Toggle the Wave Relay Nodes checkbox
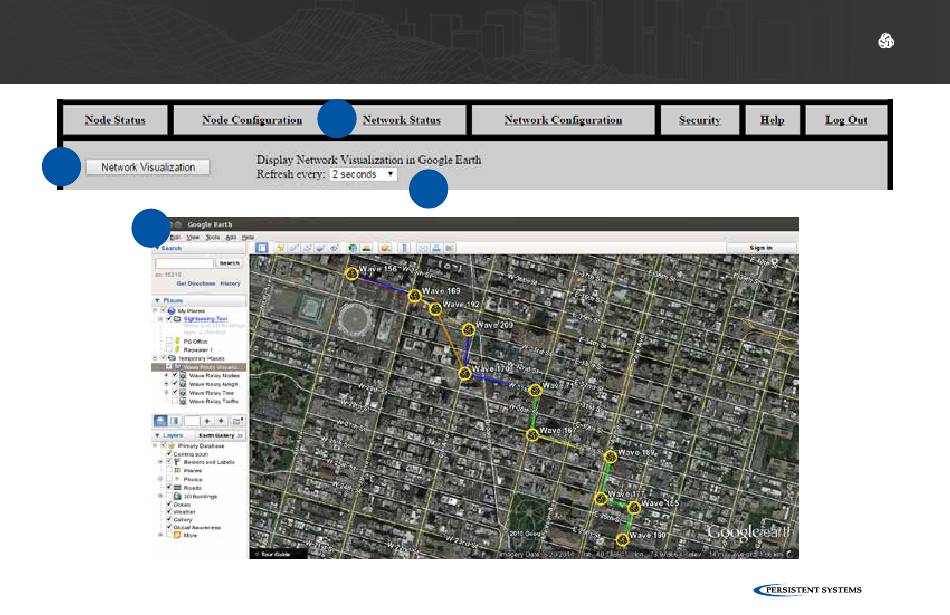This screenshot has height=615, width=950. point(175,376)
